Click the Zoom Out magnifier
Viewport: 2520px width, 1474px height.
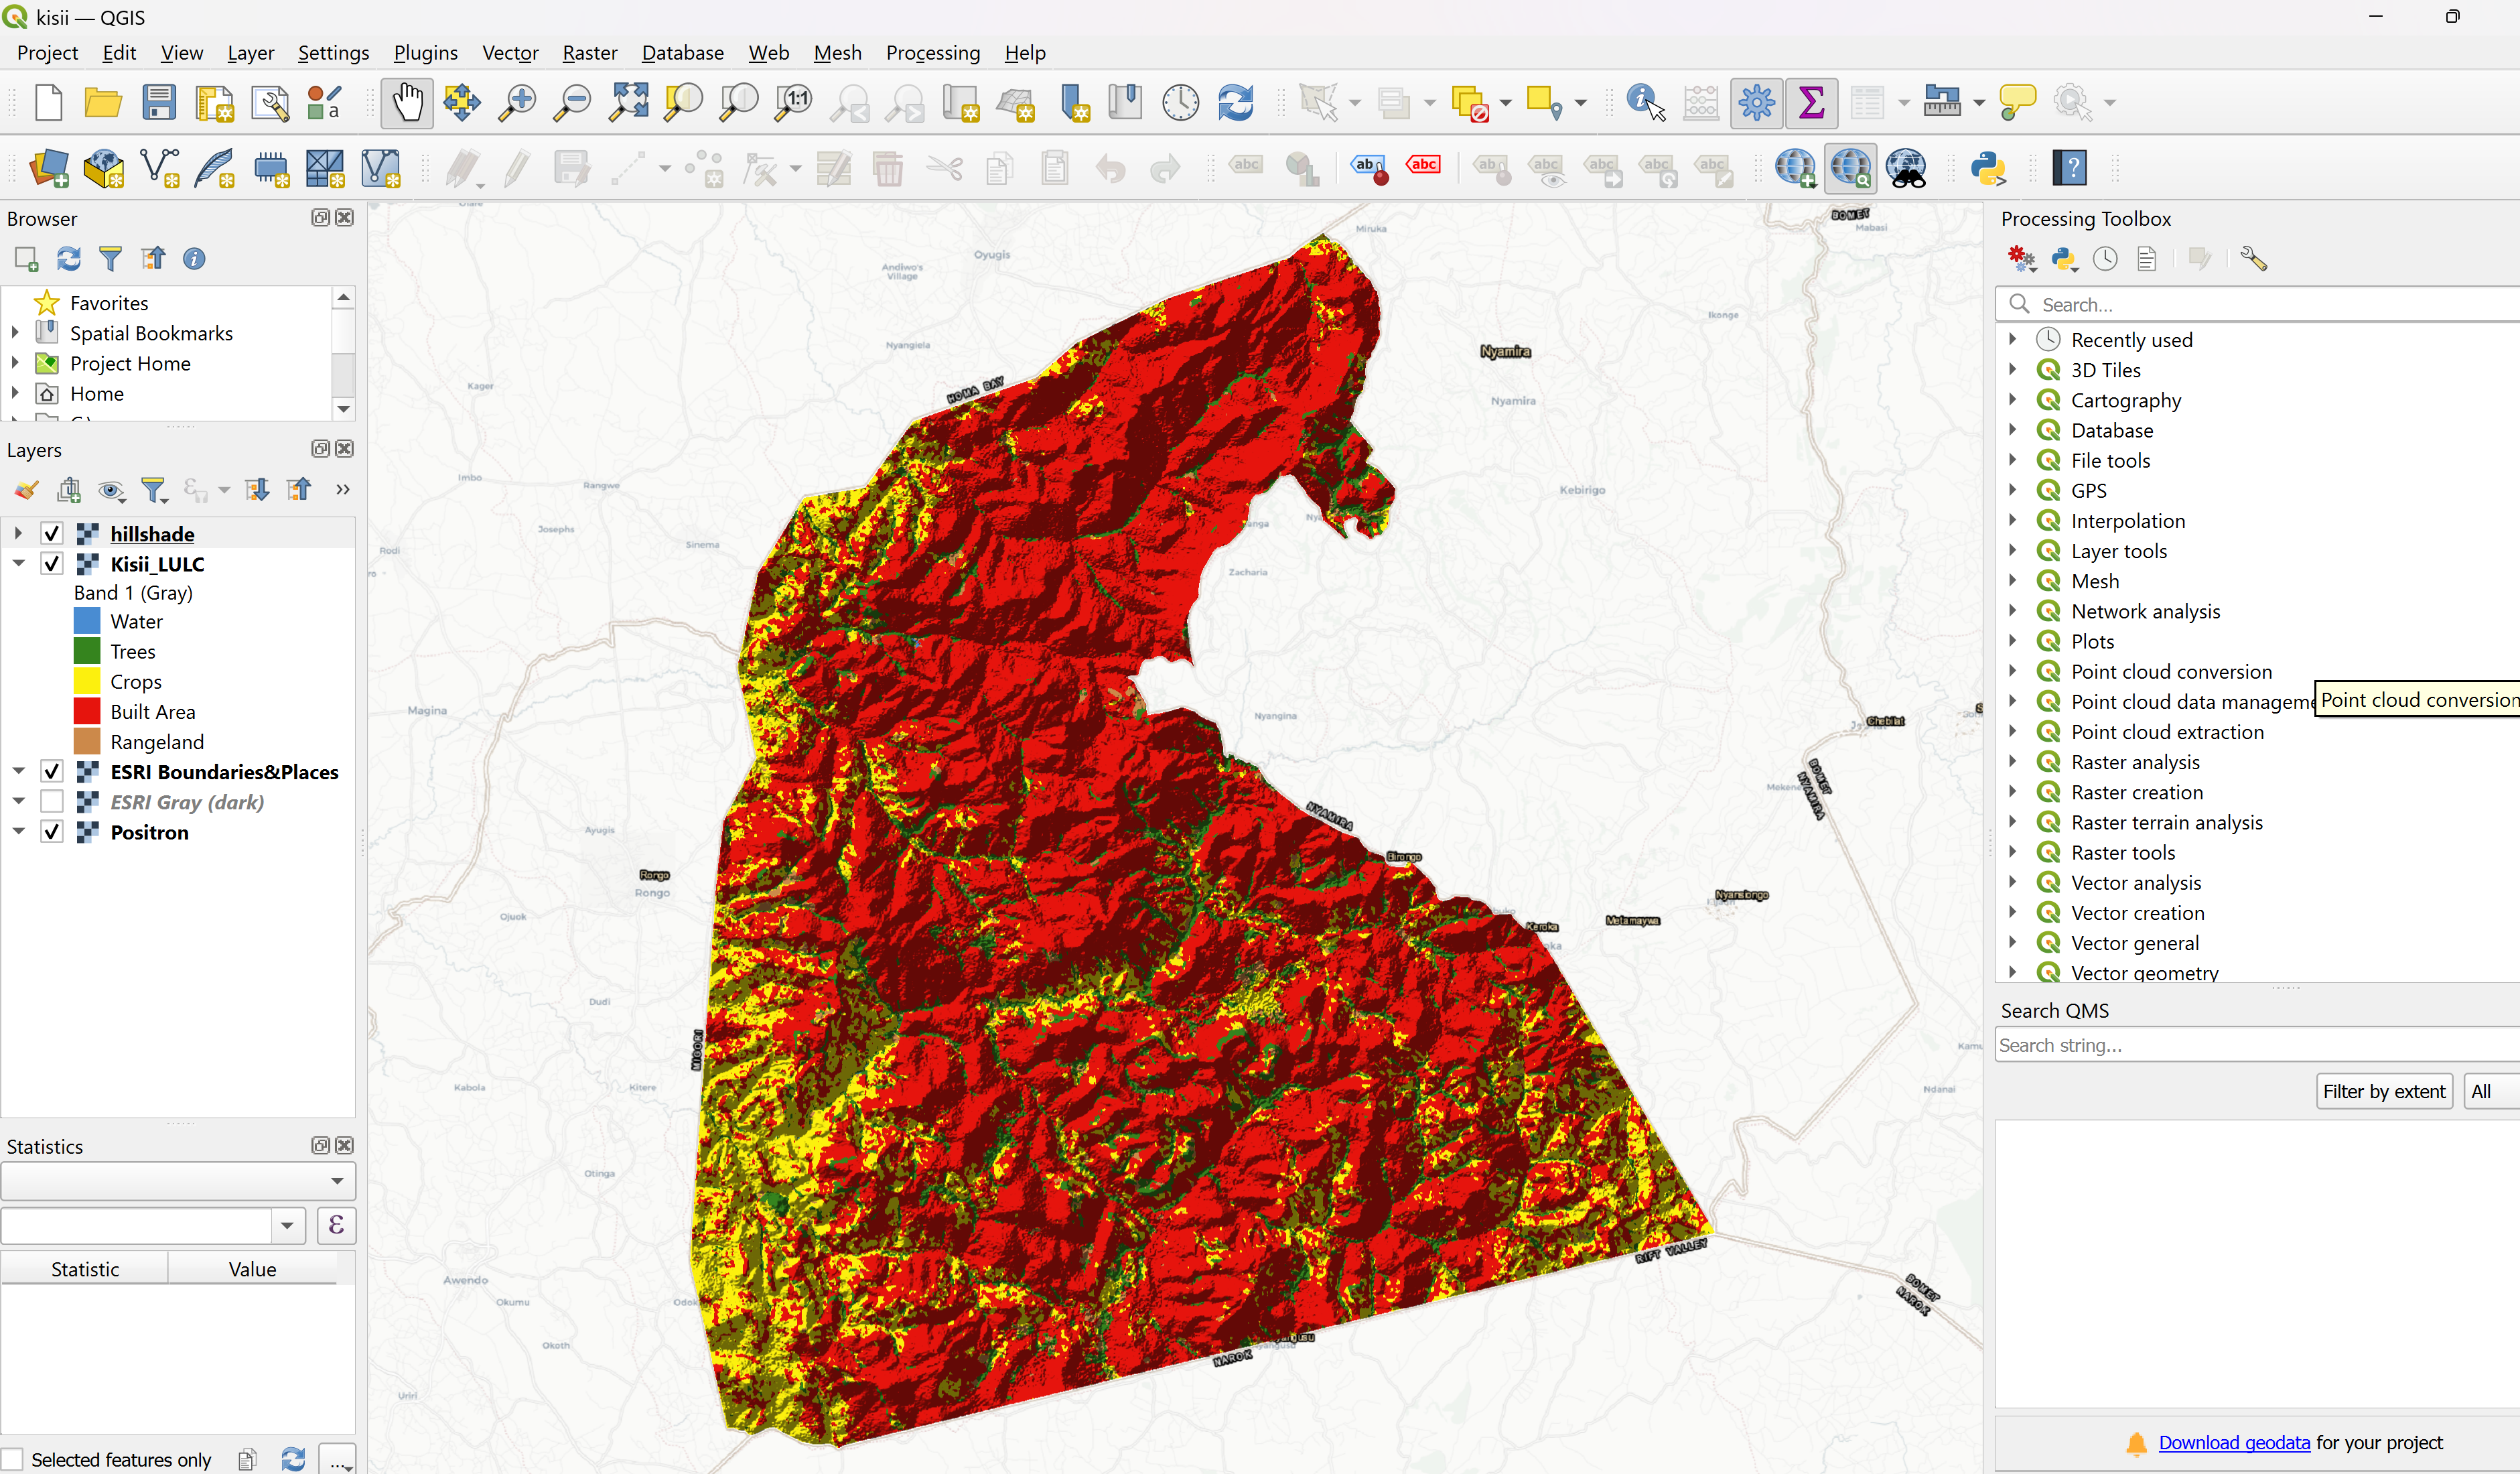click(573, 102)
